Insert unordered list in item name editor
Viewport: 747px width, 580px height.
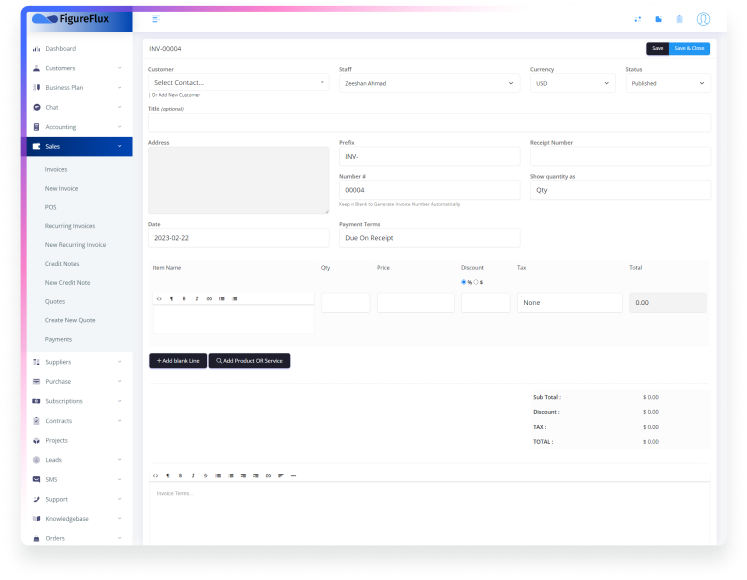pos(222,299)
